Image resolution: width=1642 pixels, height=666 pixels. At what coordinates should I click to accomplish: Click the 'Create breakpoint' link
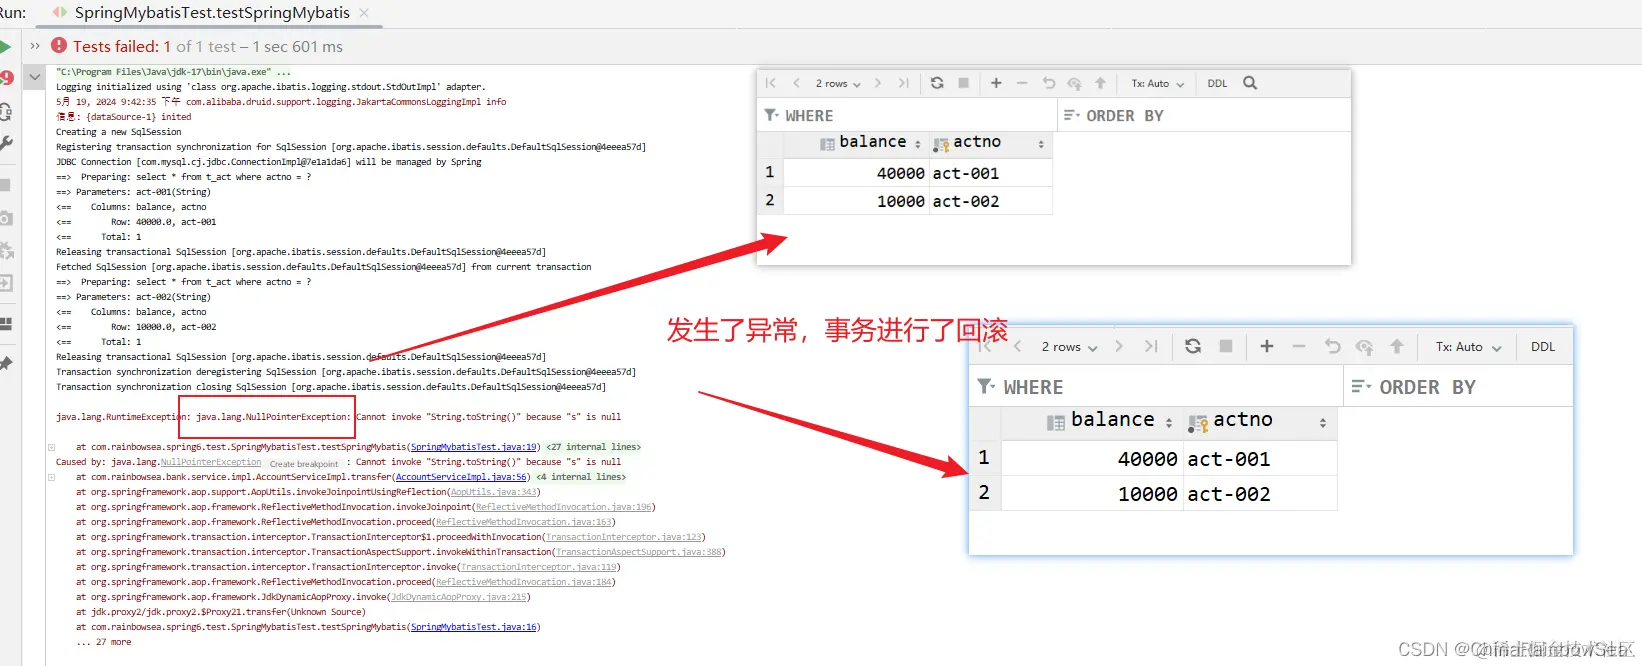(304, 464)
